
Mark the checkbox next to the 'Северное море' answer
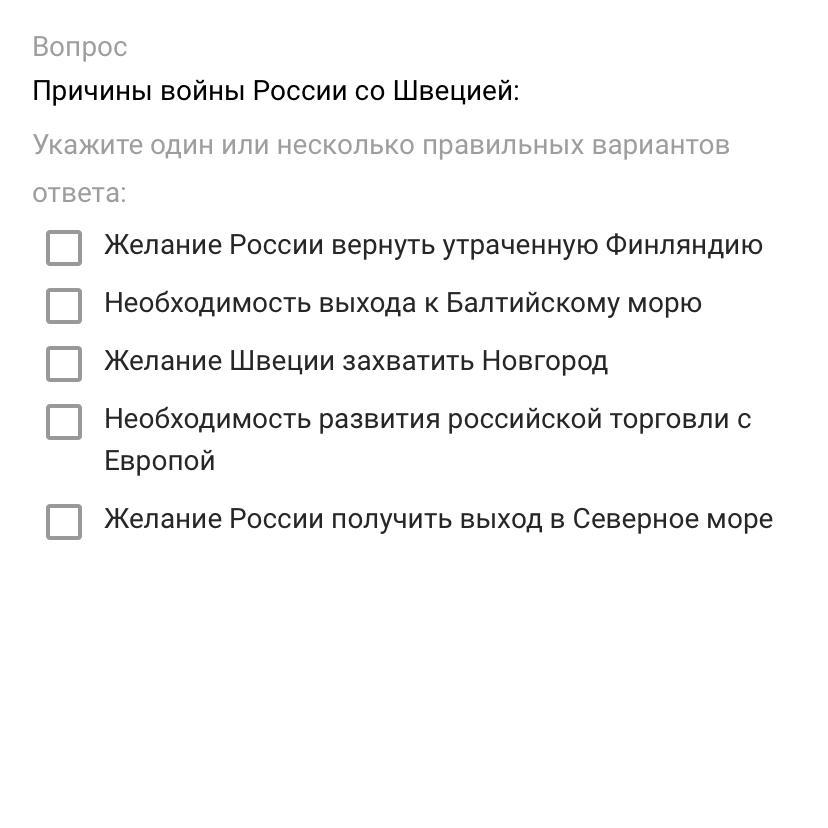pos(64,522)
